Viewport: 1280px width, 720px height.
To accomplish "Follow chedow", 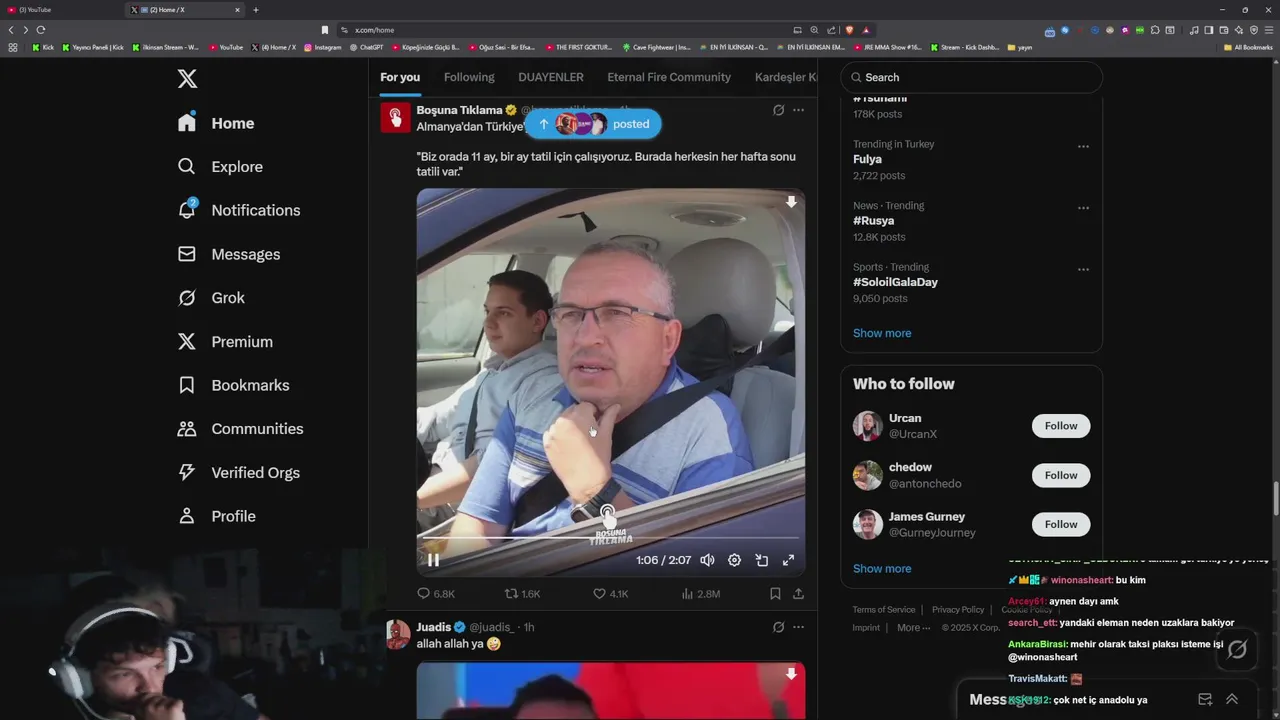I will [x=1061, y=475].
